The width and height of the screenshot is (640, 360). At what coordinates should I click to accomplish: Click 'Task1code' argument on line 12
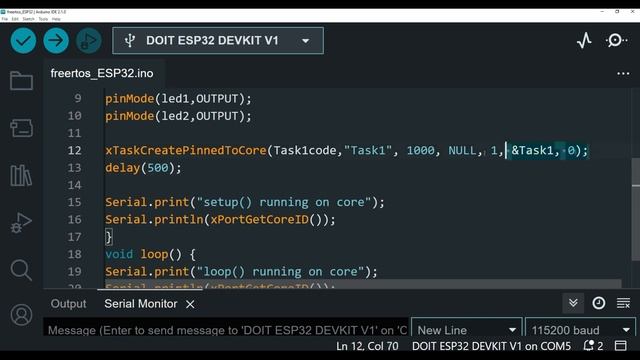tap(305, 150)
